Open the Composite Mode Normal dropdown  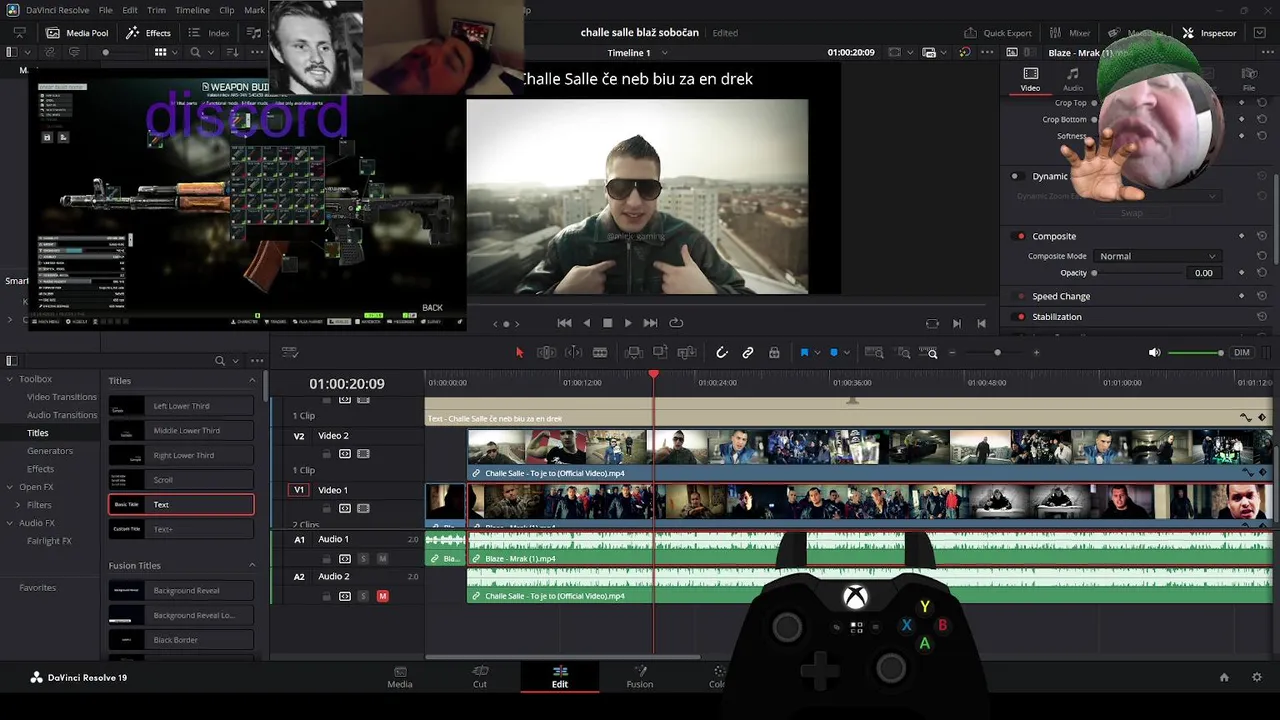pos(1156,256)
